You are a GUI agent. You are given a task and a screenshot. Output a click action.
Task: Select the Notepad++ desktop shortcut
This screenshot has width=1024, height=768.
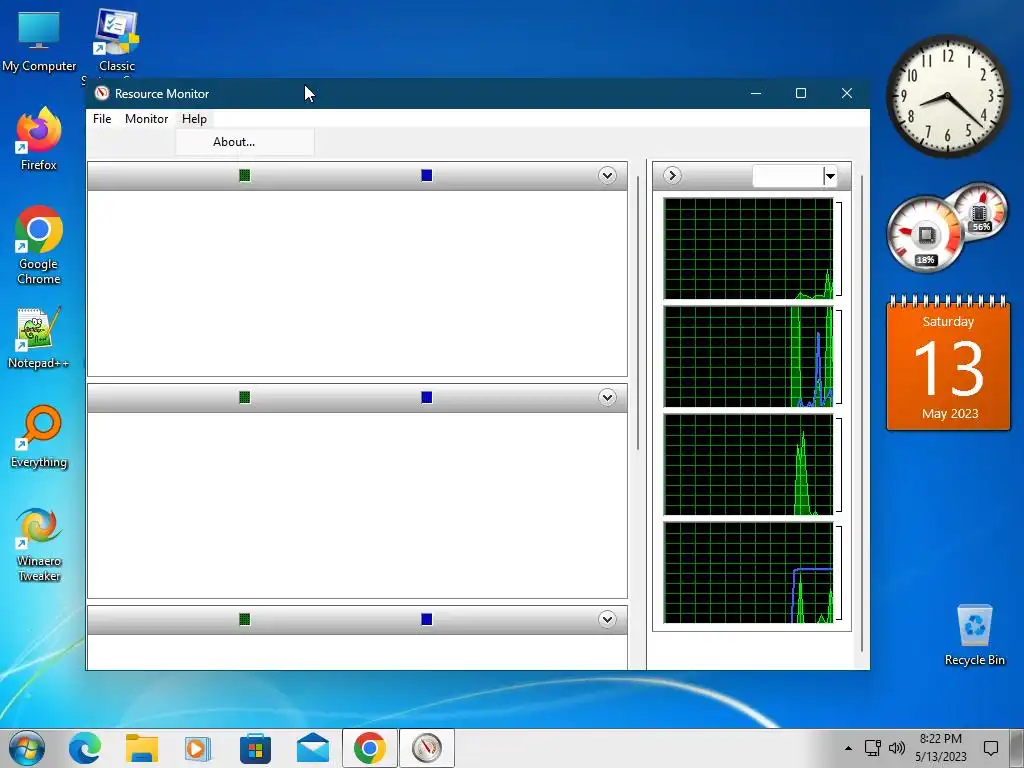(39, 338)
